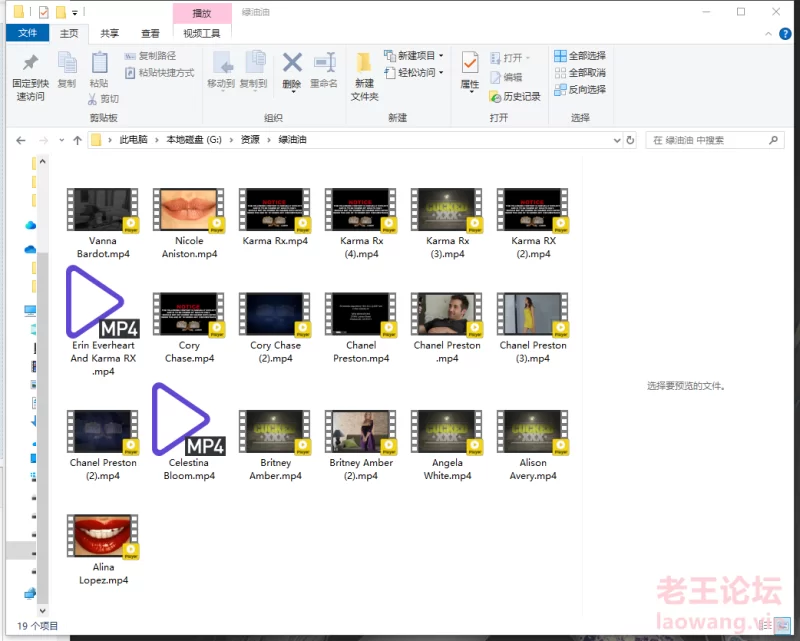800x641 pixels.
Task: Select the Alina Lopez.mp4 file
Action: tap(103, 550)
